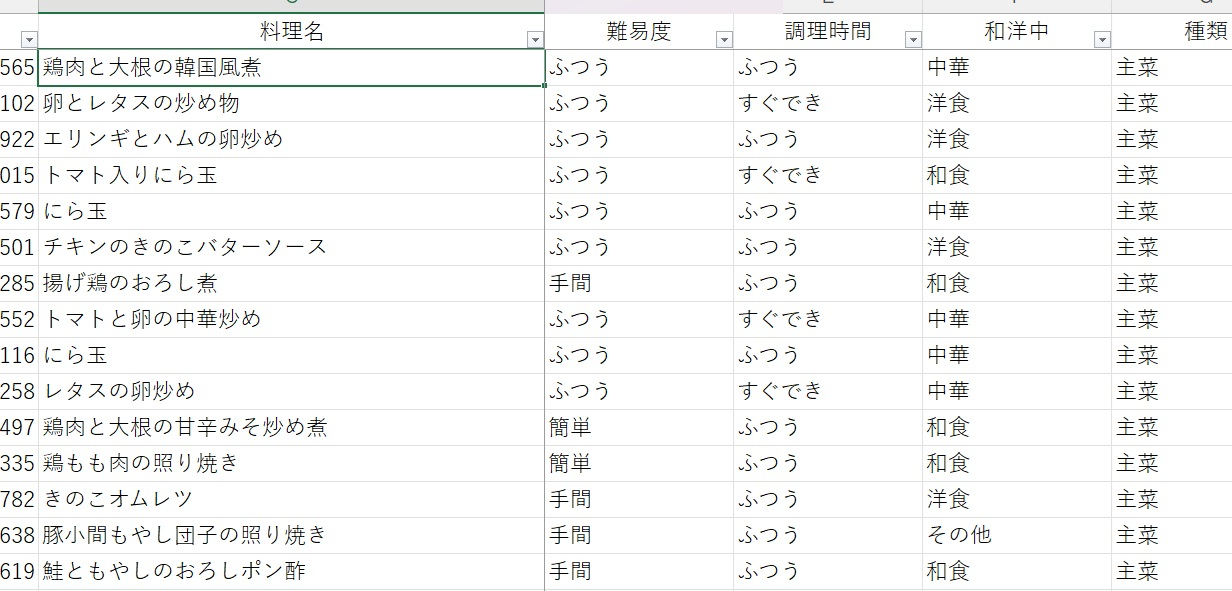Viewport: 1232px width, 591px height.
Task: Select cell 鶏もも肉の照り焼き
Action: click(x=291, y=464)
